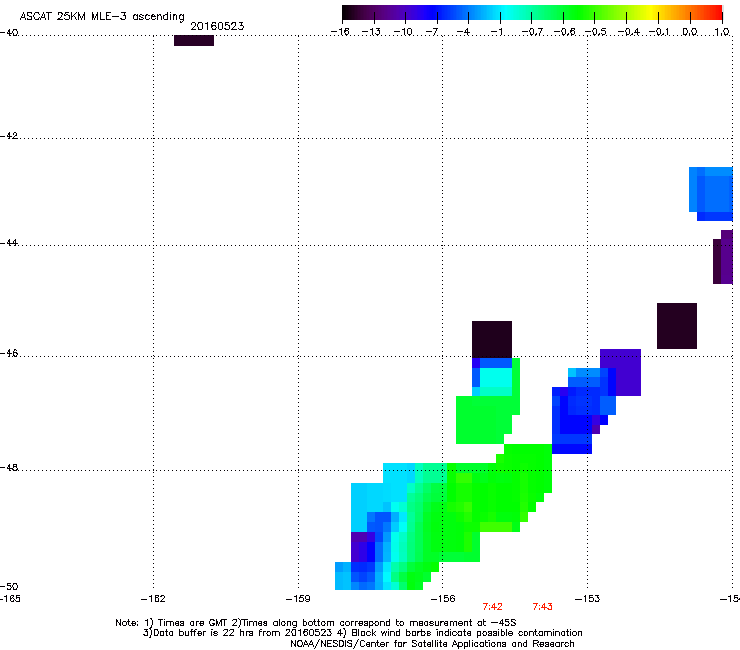Click the latitude label "-48"
The image size is (740, 650).
click(x=9, y=468)
